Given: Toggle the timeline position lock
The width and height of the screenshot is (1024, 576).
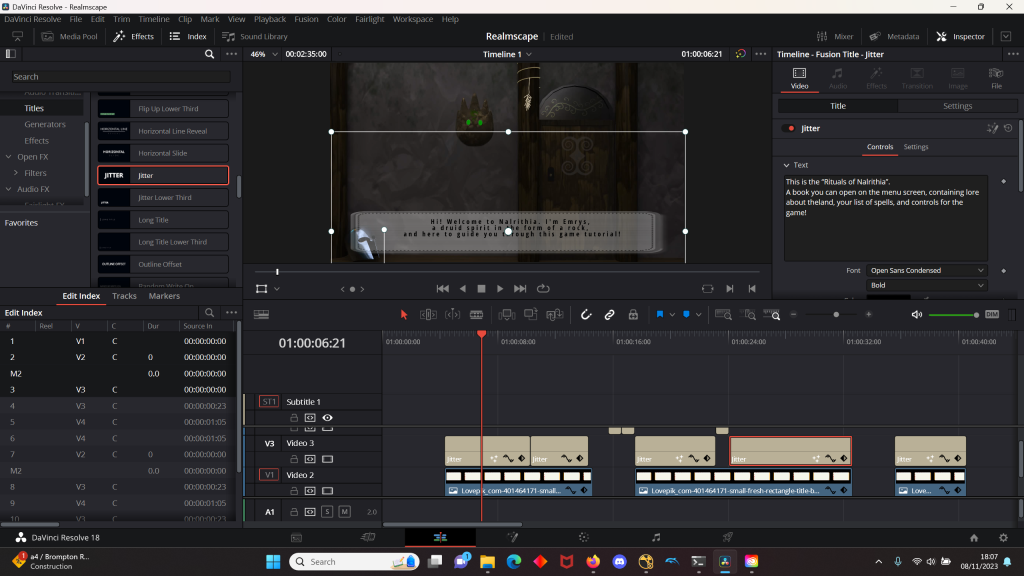Looking at the screenshot, I should point(633,315).
